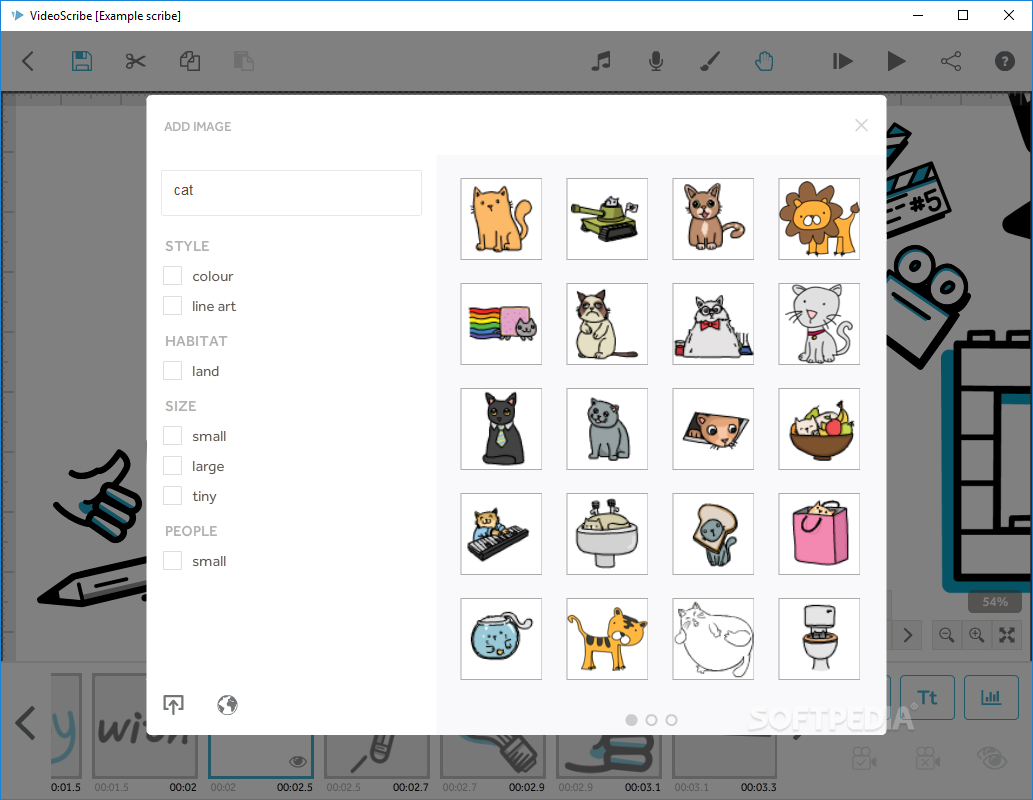Select the grey chubby cat image
Screen dimensions: 1033x800
[x=607, y=429]
